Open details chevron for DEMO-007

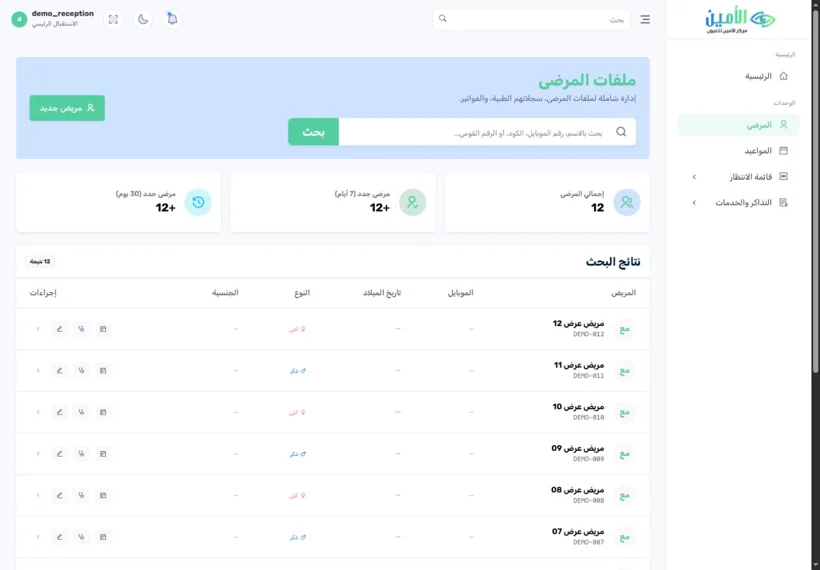38,537
